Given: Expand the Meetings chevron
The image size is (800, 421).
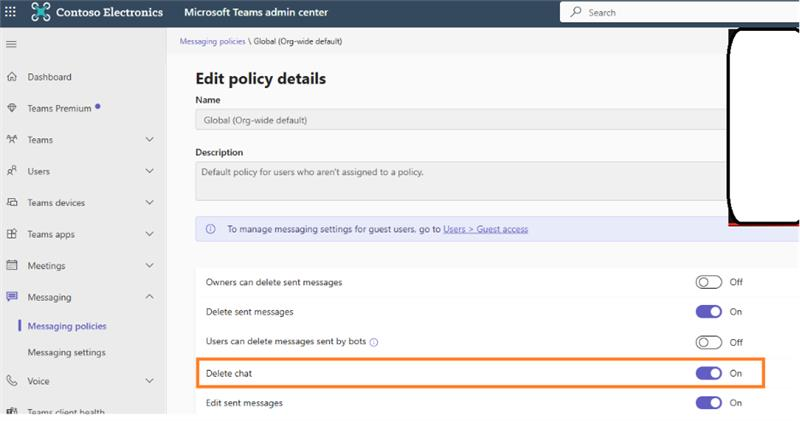Looking at the screenshot, I should pos(149,265).
